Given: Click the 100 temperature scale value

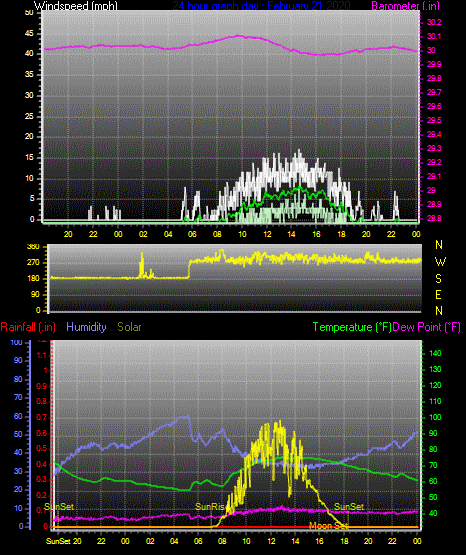Looking at the screenshot, I should pos(435,417).
